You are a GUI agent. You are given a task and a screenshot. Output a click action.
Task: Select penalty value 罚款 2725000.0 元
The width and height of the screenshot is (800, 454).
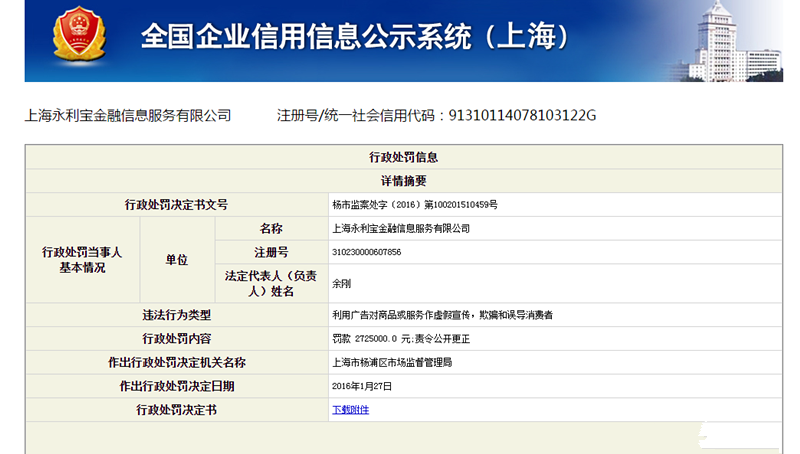coord(371,339)
